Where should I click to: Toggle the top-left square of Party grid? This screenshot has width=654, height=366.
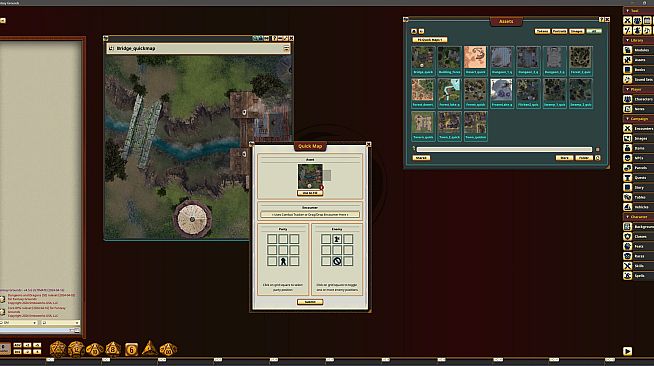pos(272,239)
